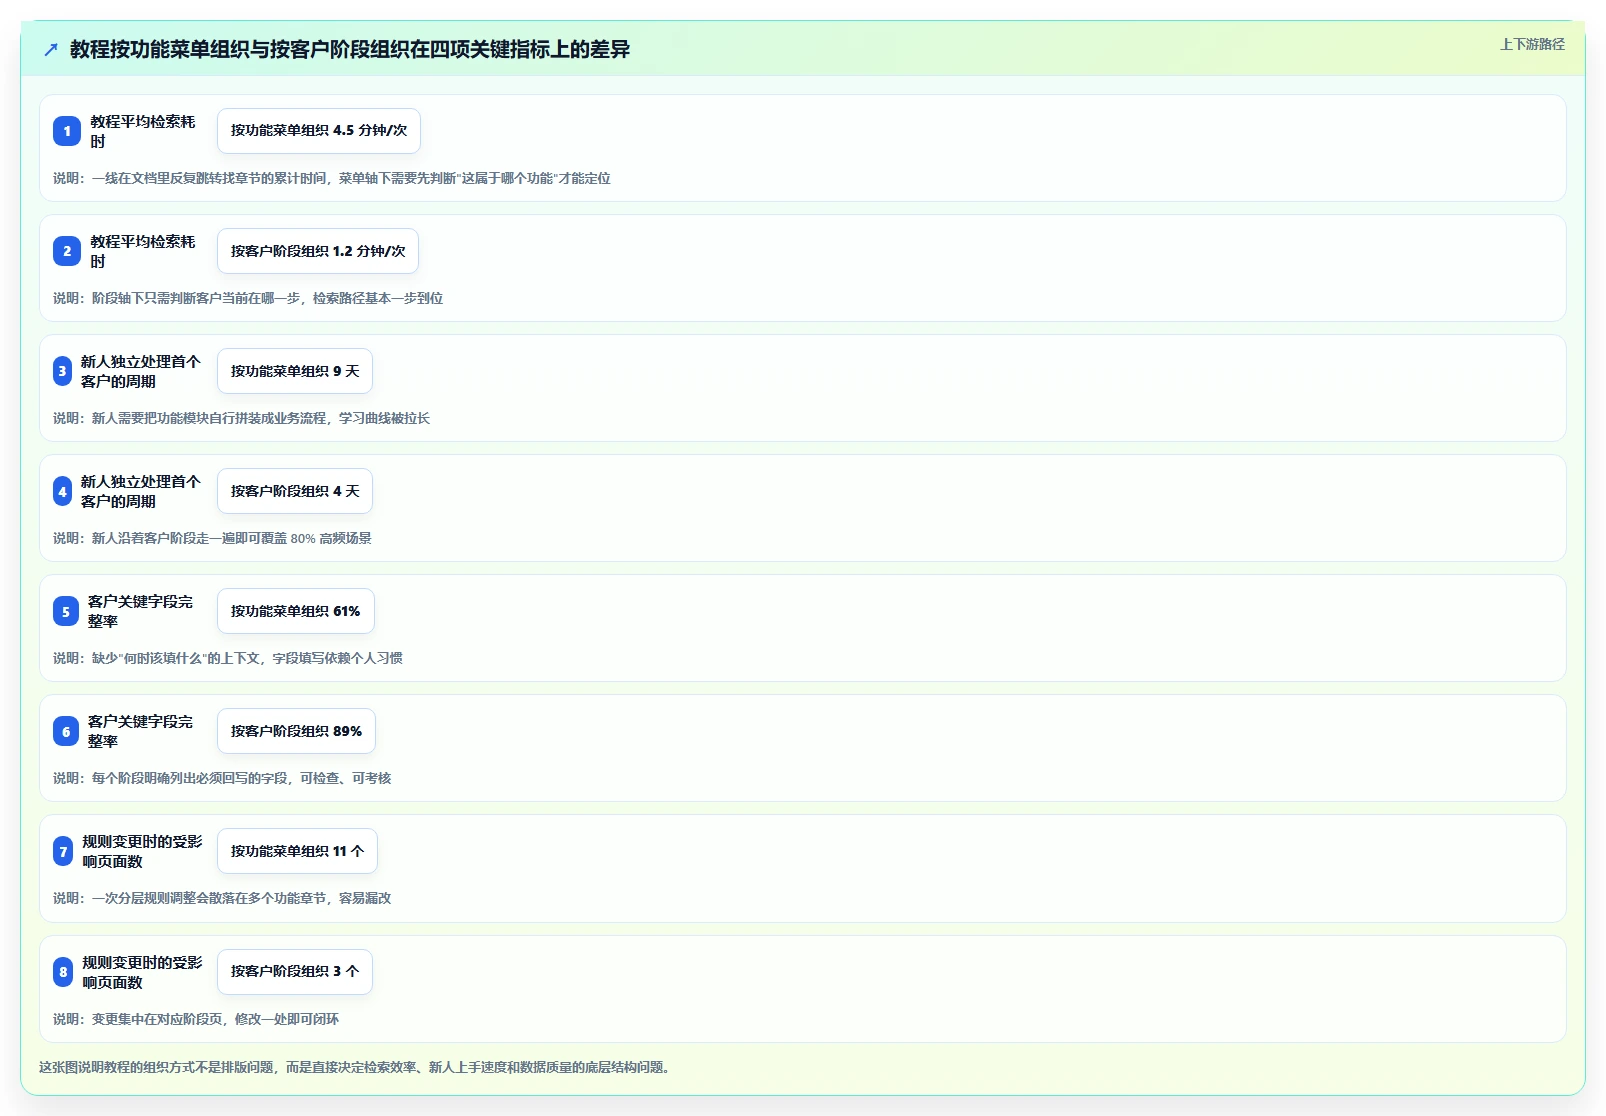Click the note starting 每个阶段明确列出
Screen dimensions: 1606x1116
[222, 778]
